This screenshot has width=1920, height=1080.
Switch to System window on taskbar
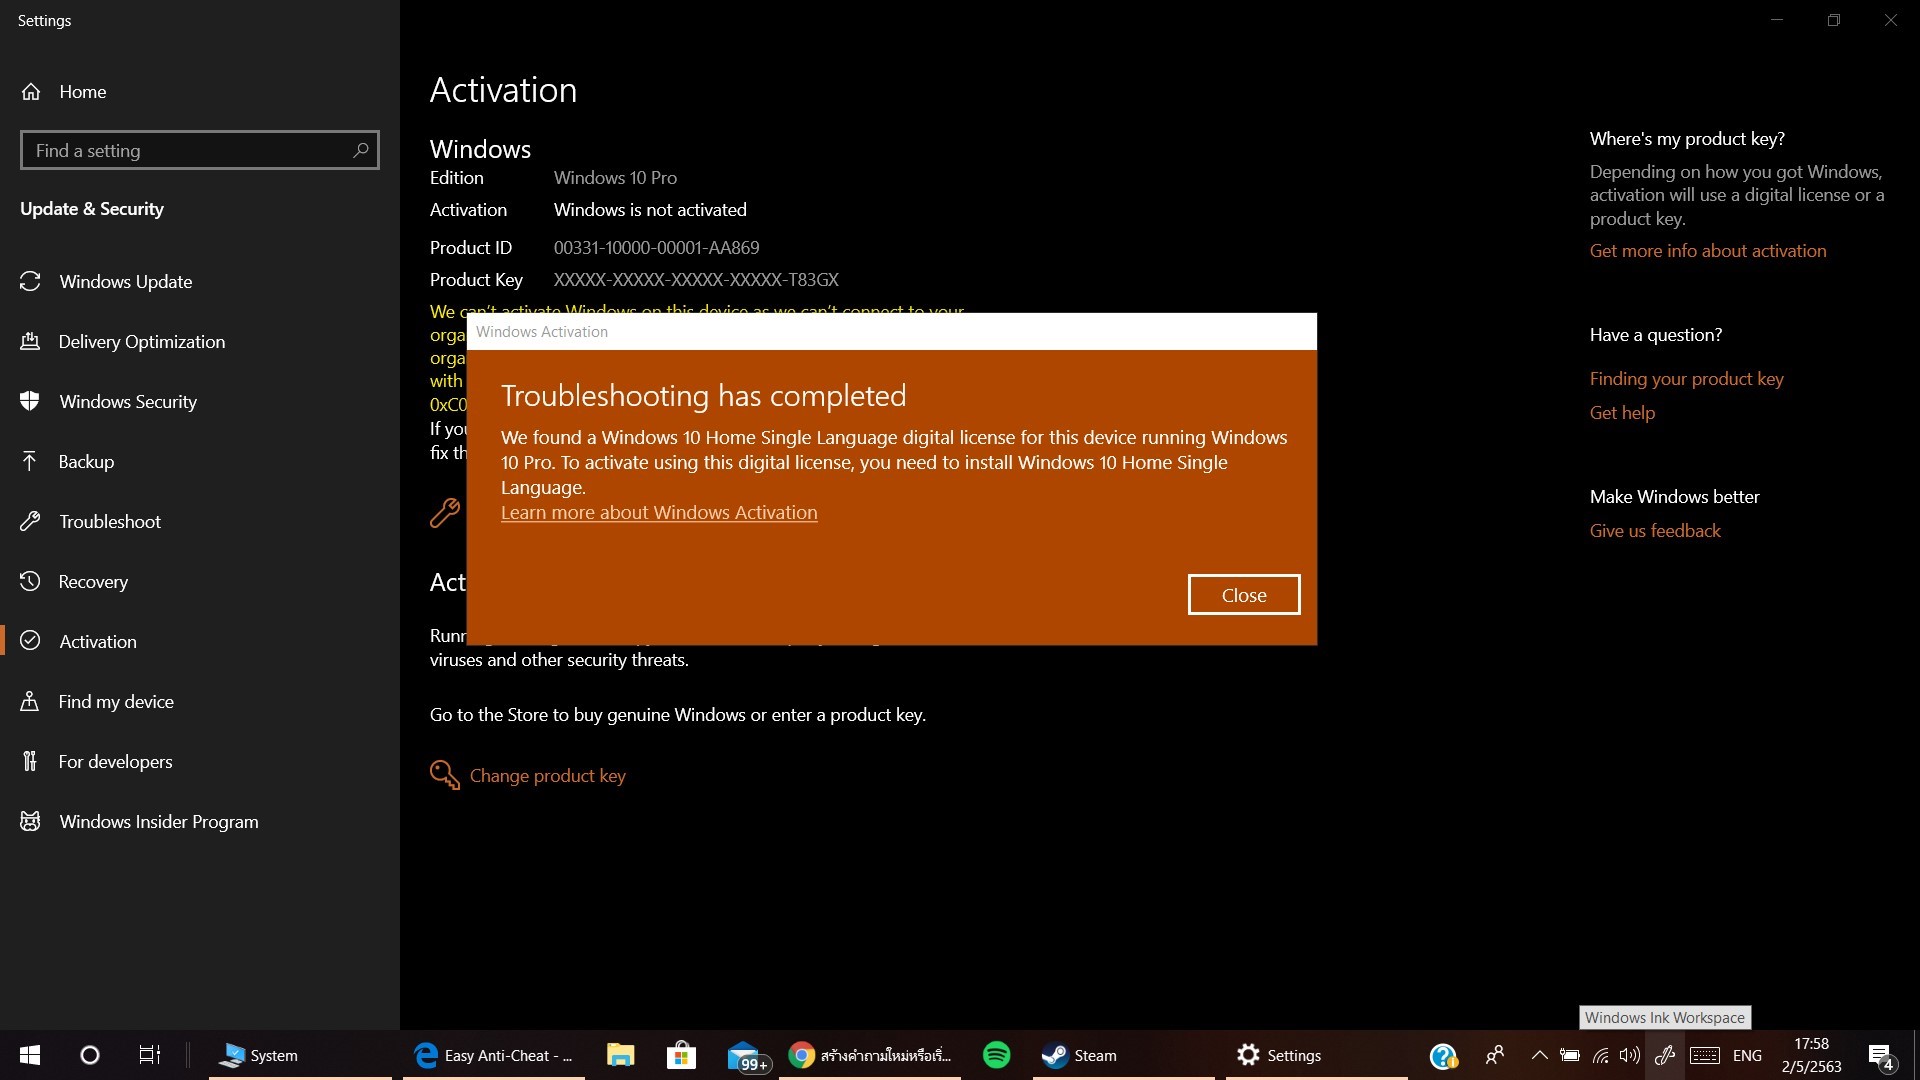tap(300, 1055)
